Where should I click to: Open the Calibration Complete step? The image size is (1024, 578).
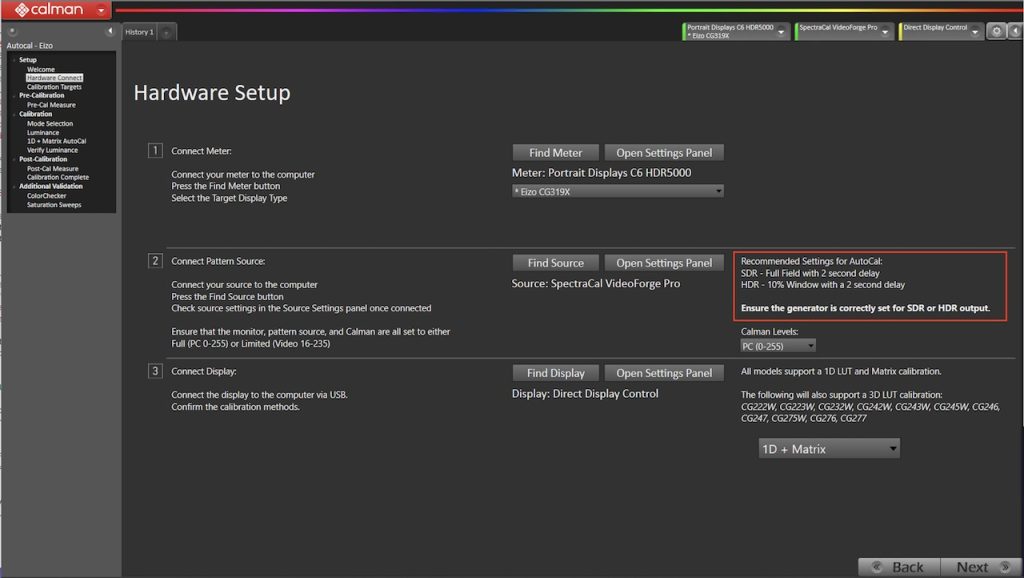(57, 177)
